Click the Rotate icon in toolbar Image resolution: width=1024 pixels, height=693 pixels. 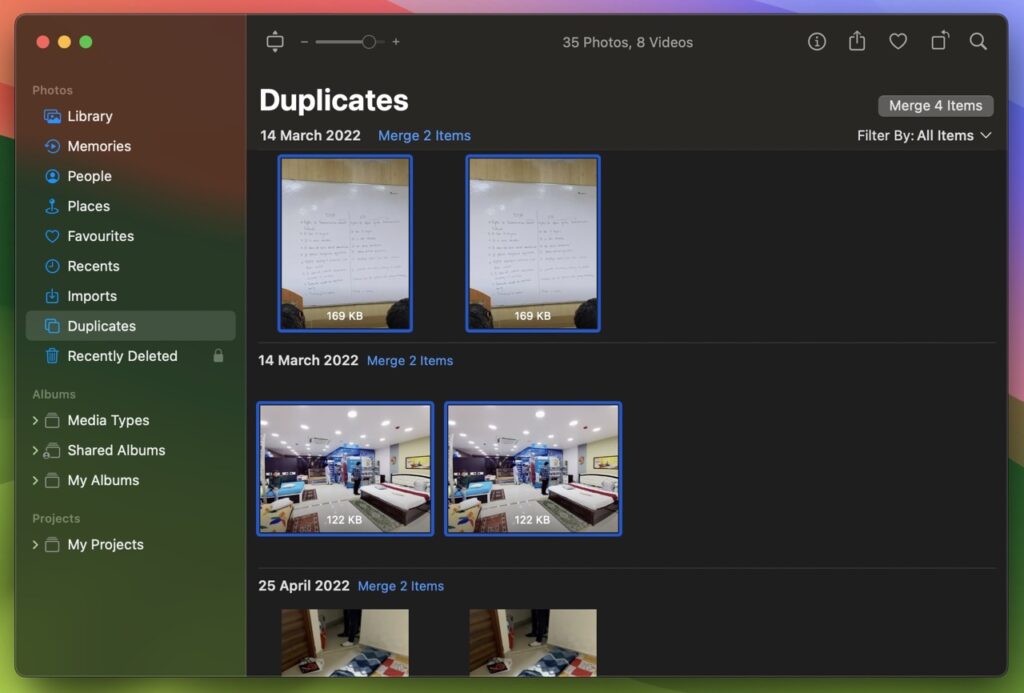(939, 41)
